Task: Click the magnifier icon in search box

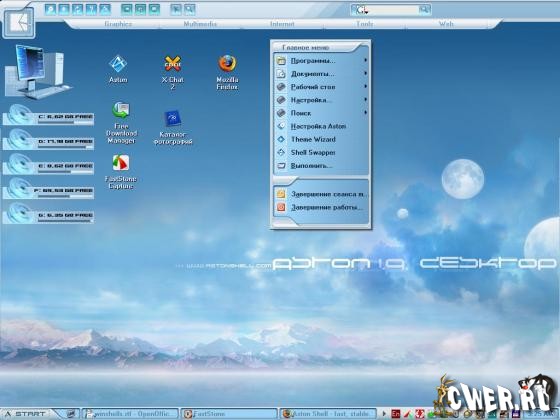Action: pos(424,10)
